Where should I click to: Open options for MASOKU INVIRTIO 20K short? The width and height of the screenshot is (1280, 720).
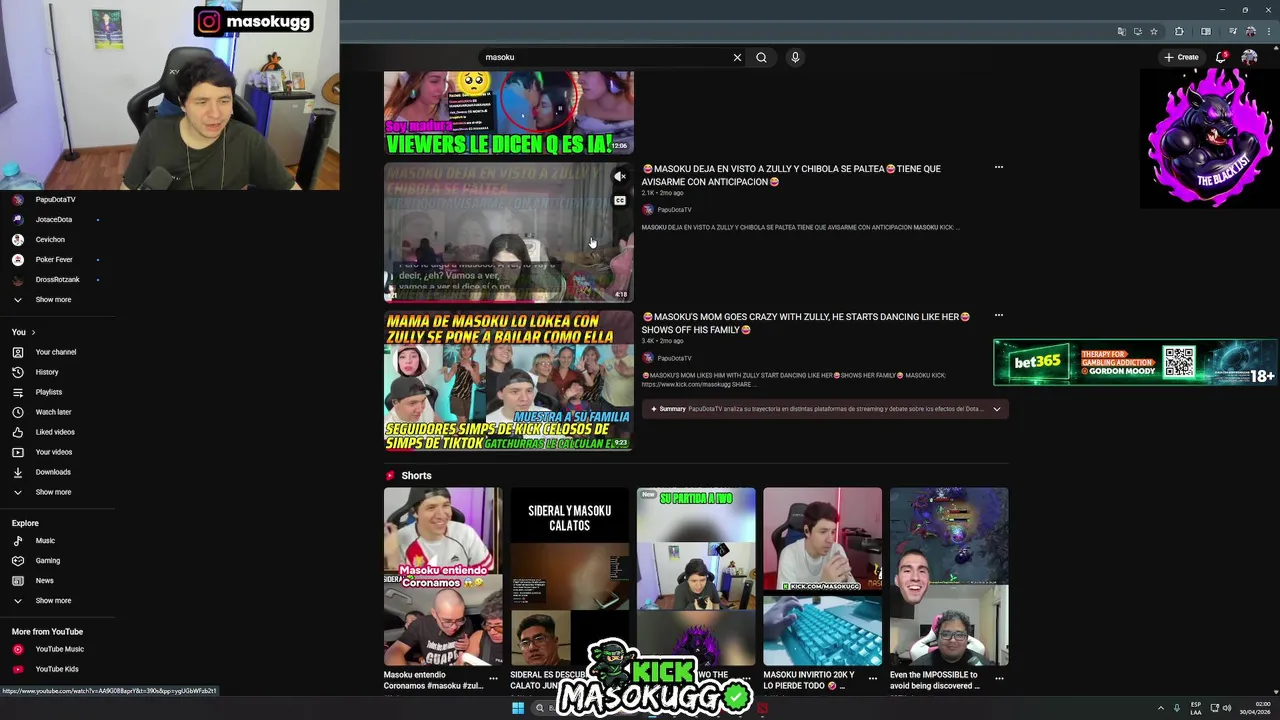click(872, 678)
